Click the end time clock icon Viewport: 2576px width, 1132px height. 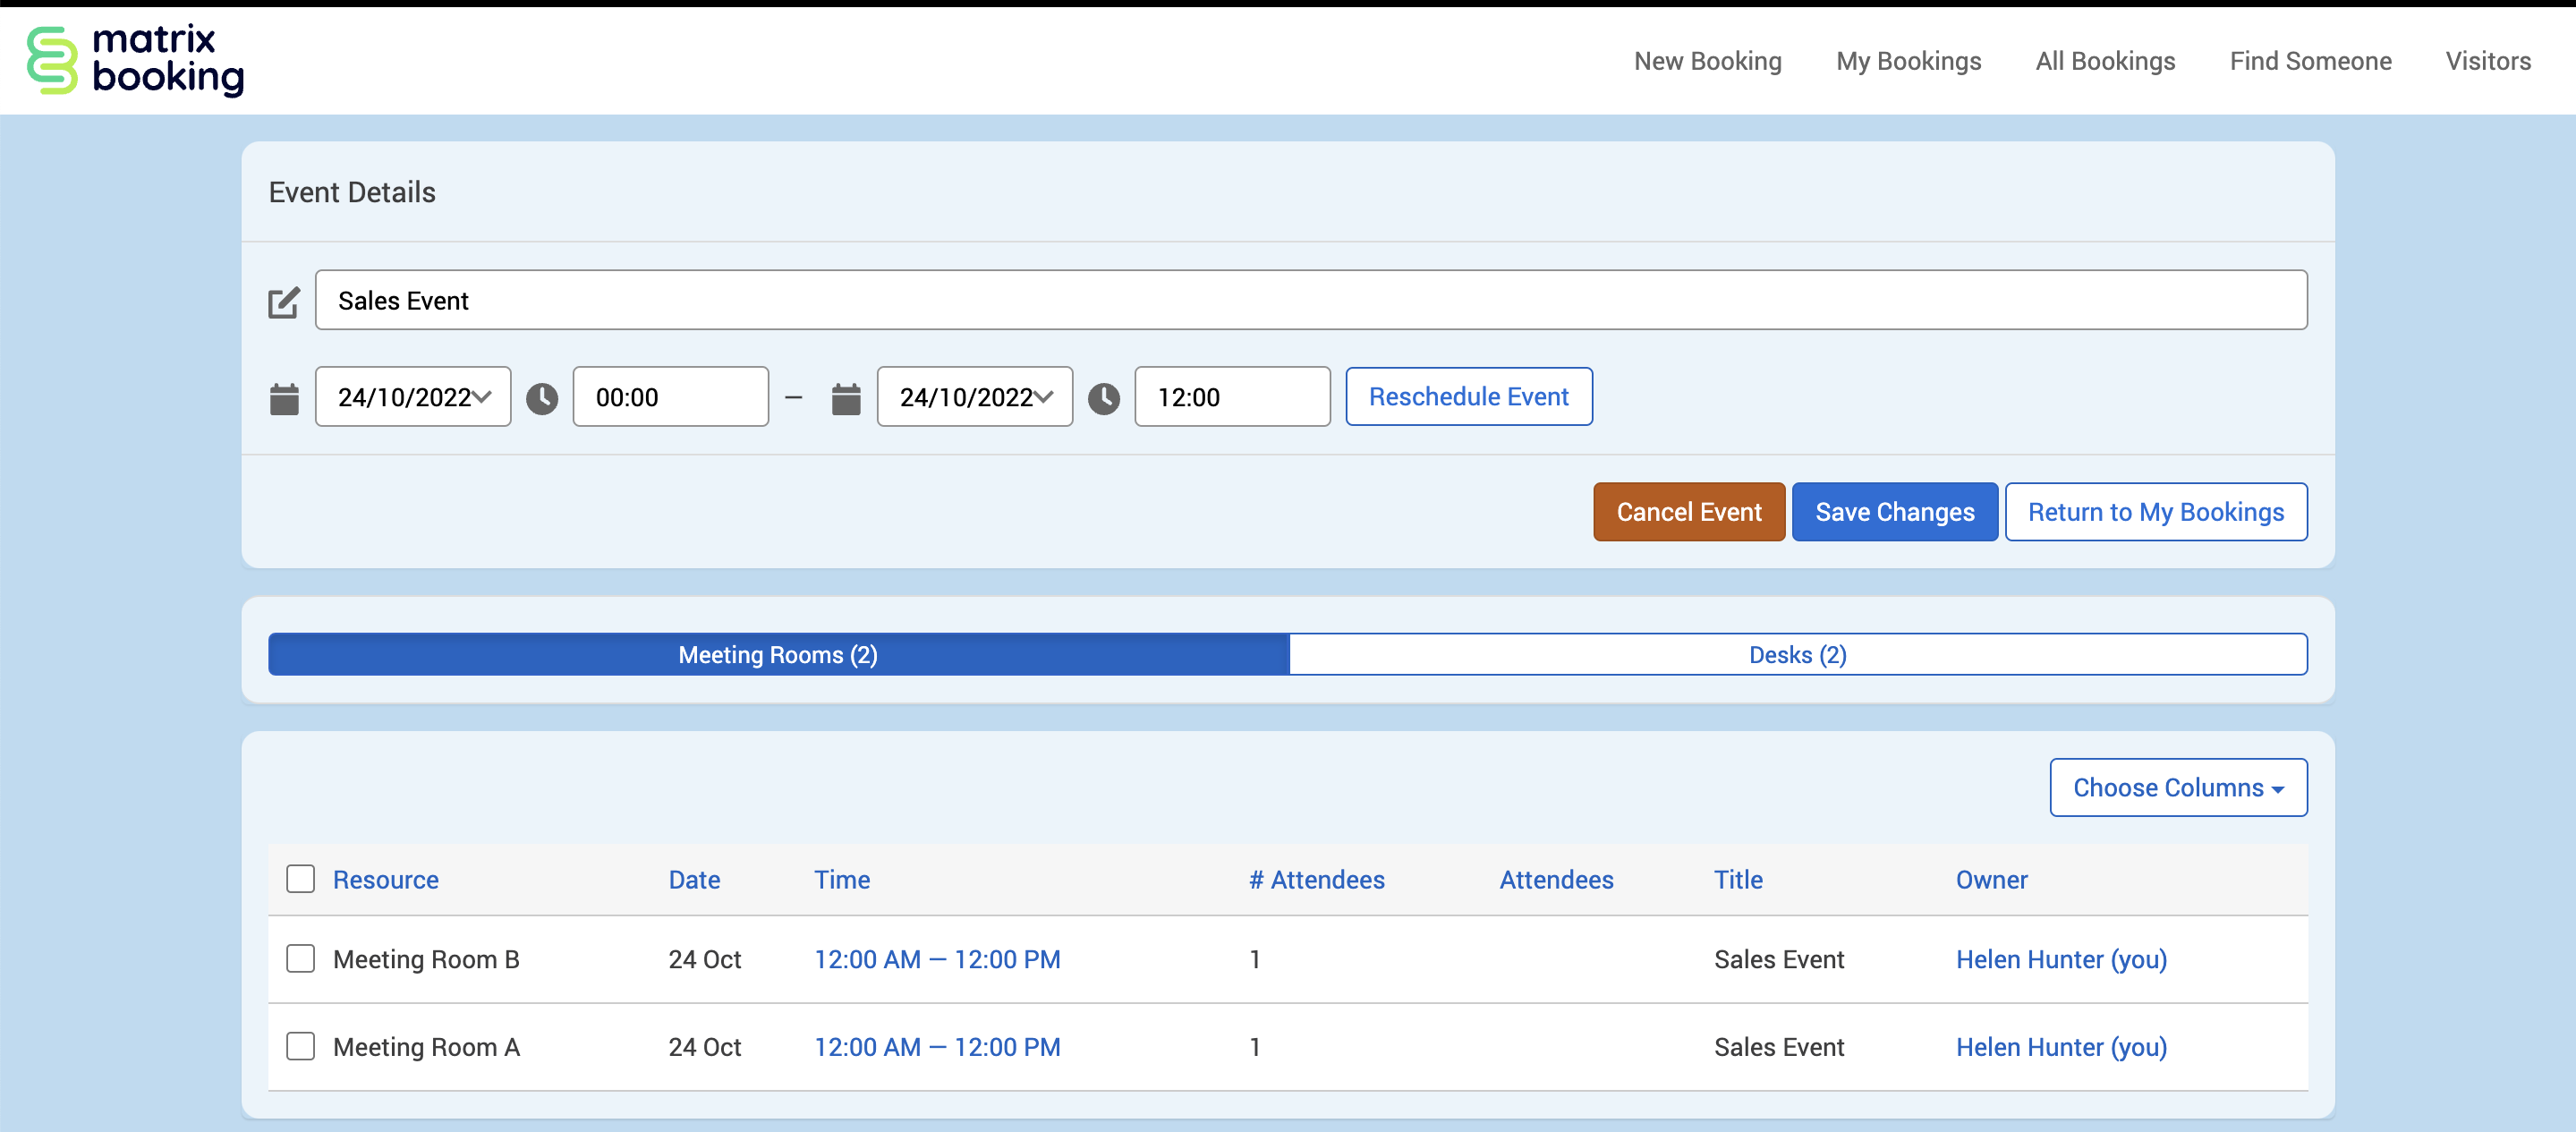1104,398
